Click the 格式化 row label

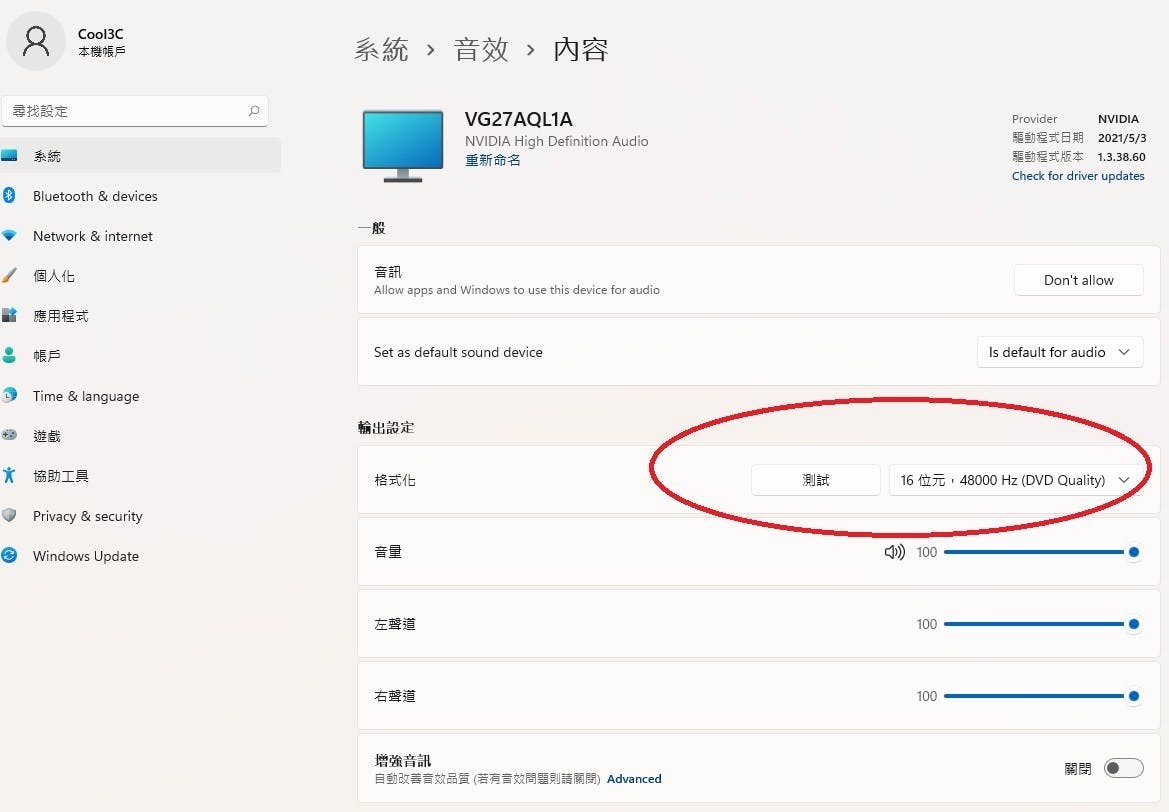(395, 480)
